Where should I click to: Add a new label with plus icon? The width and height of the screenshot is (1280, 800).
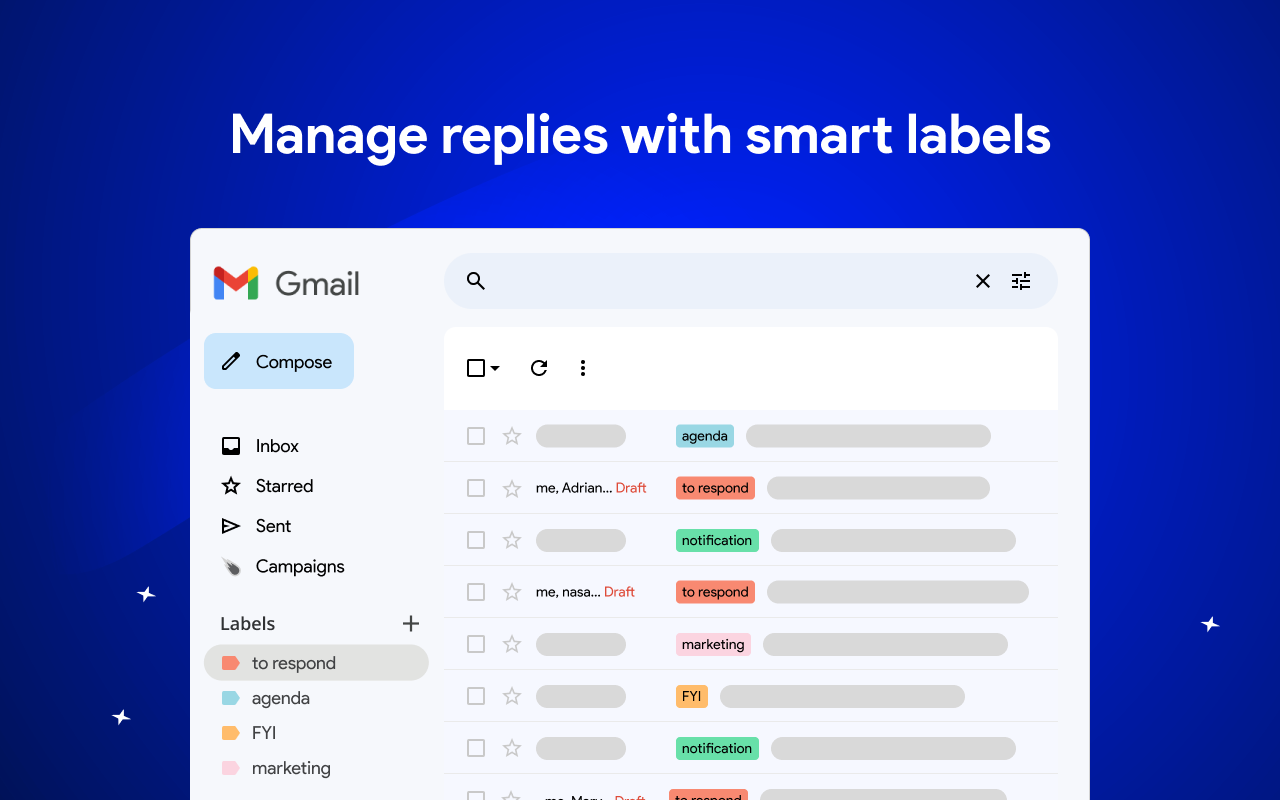point(411,623)
